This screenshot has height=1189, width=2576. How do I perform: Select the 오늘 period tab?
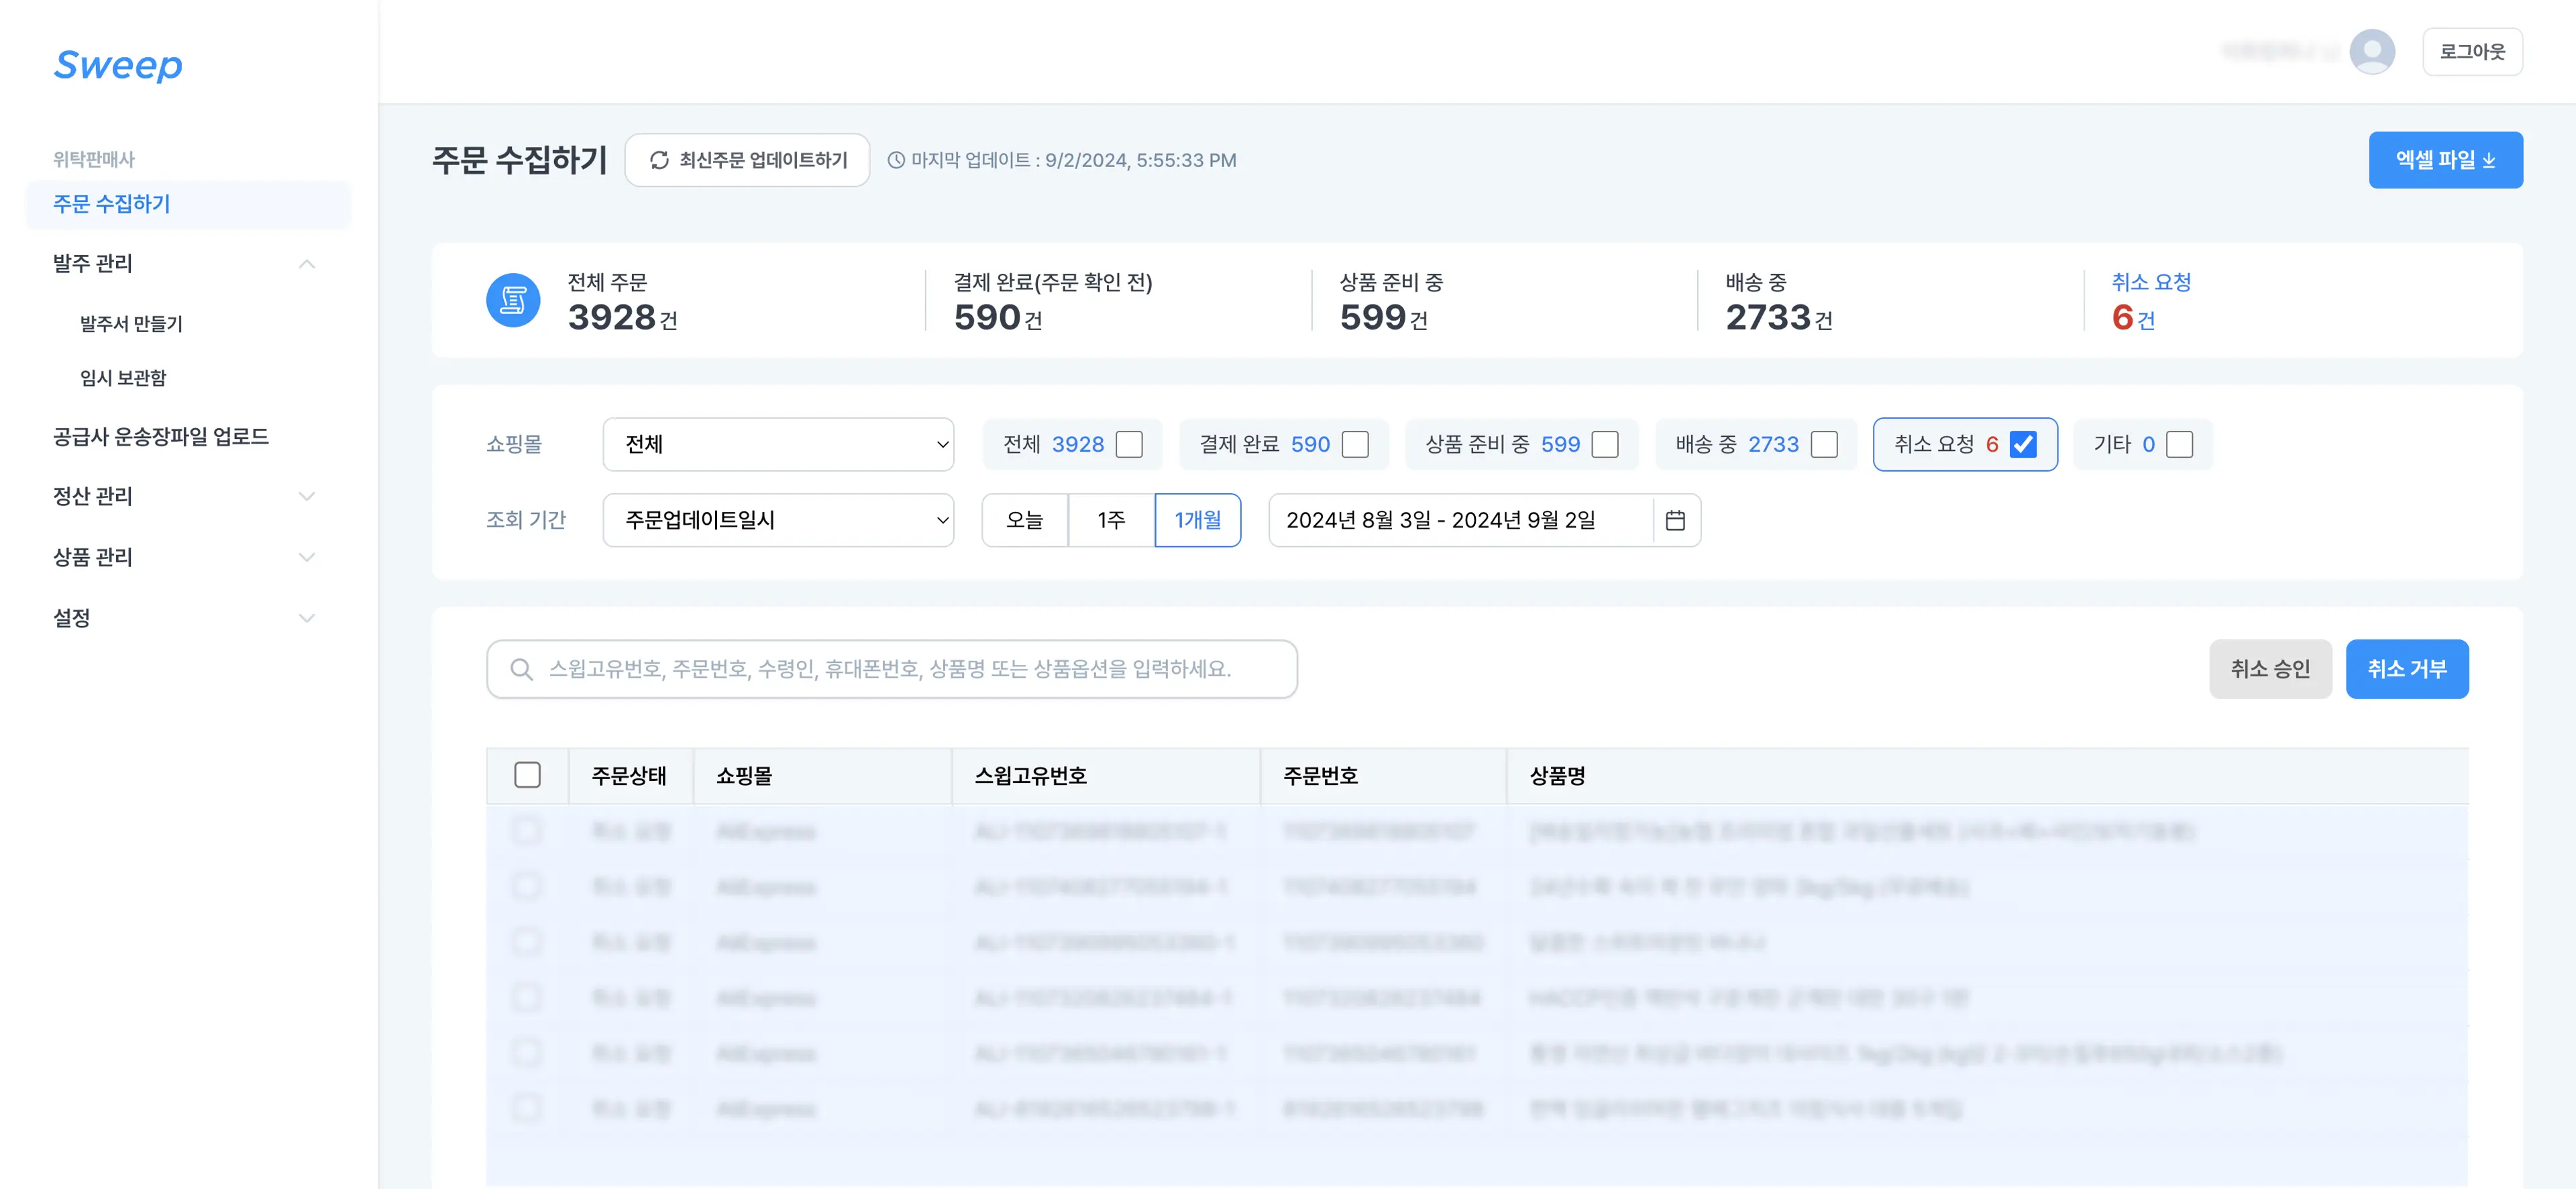pyautogui.click(x=1025, y=520)
